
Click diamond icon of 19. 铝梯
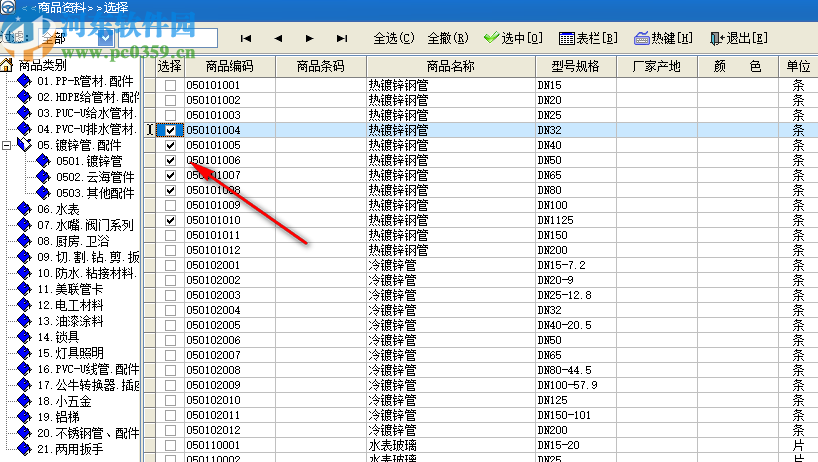[24, 417]
